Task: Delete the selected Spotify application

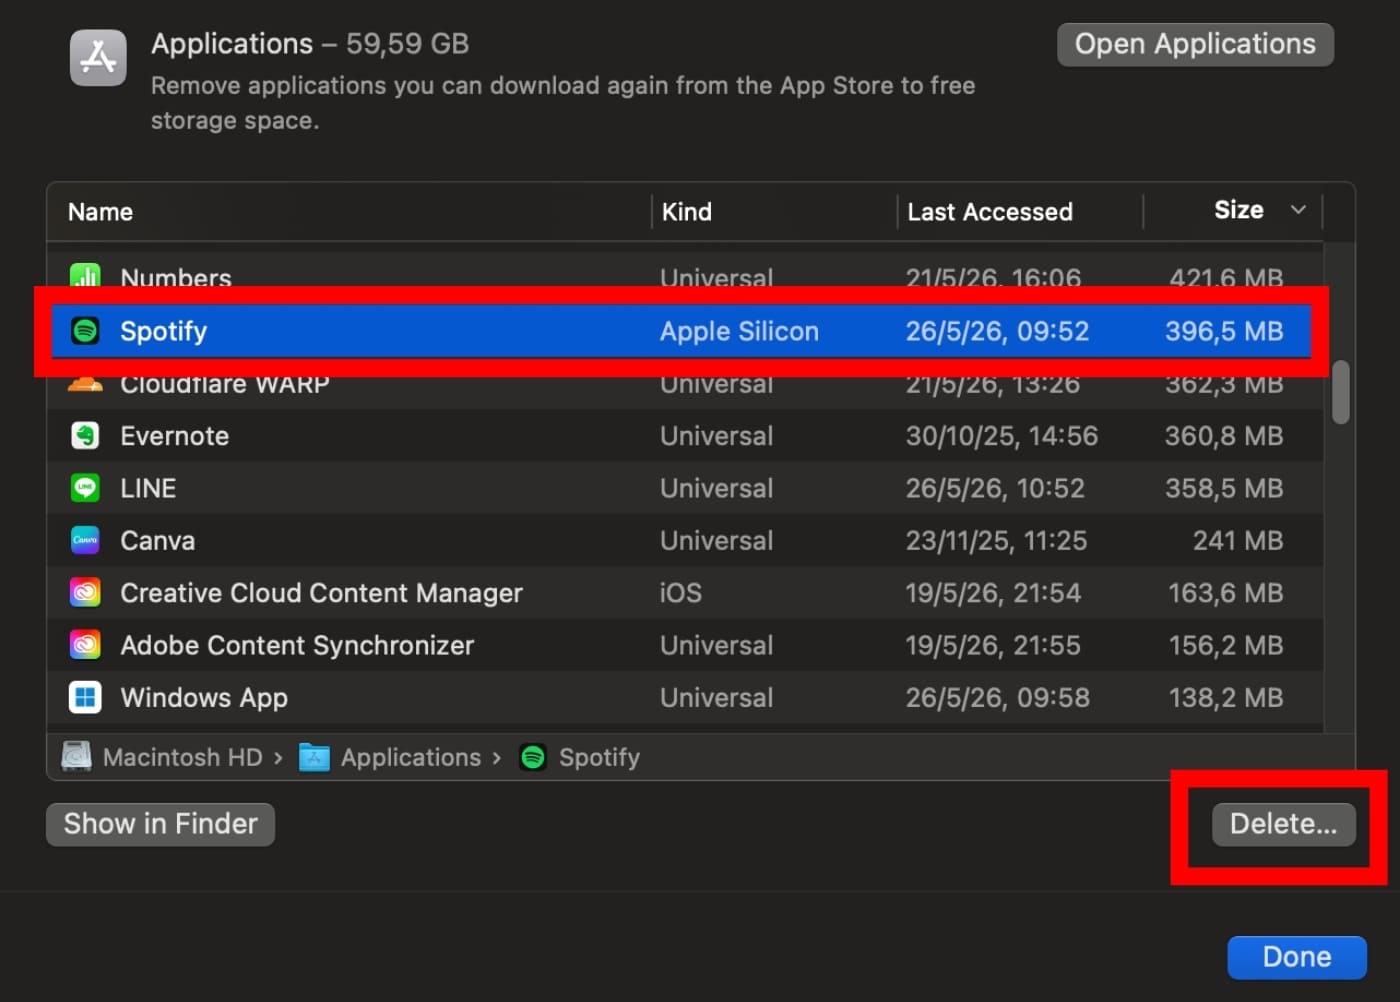Action: coord(1283,824)
